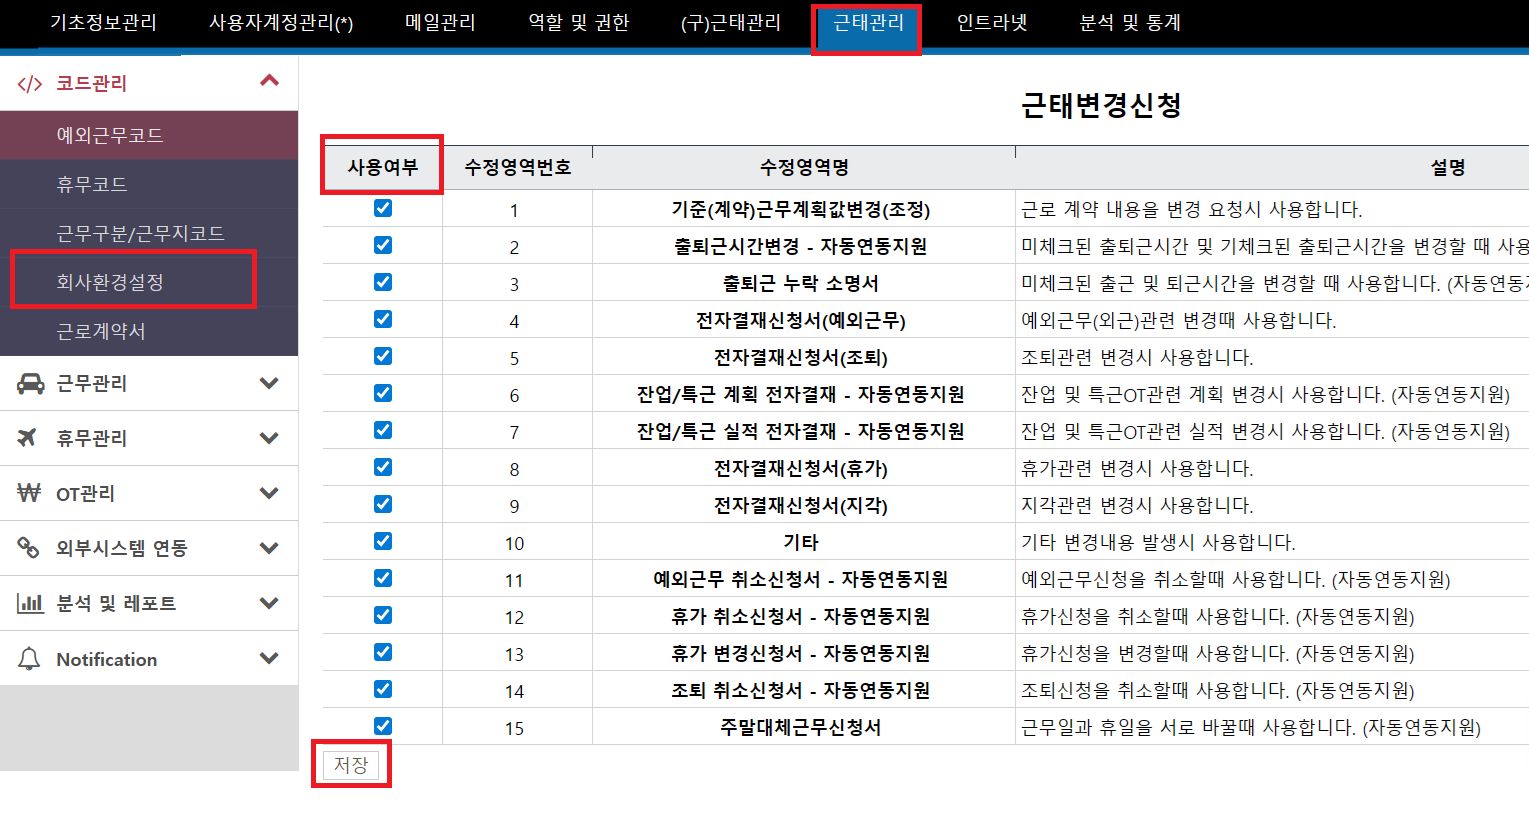Switch to the 인트라넷 top menu
This screenshot has width=1529, height=836.
[991, 23]
